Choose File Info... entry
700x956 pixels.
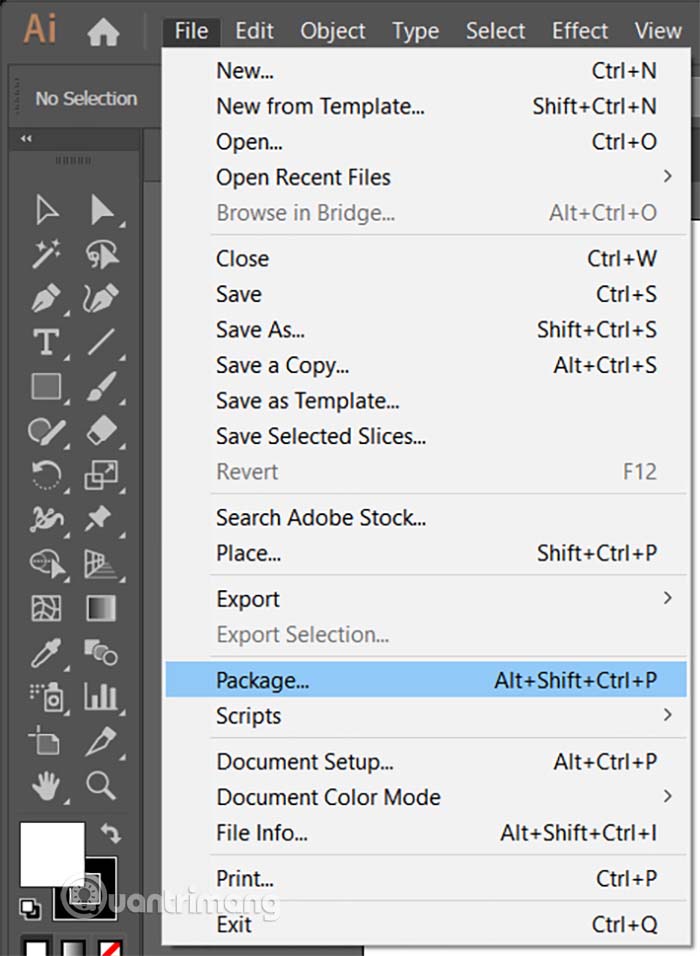(426, 832)
